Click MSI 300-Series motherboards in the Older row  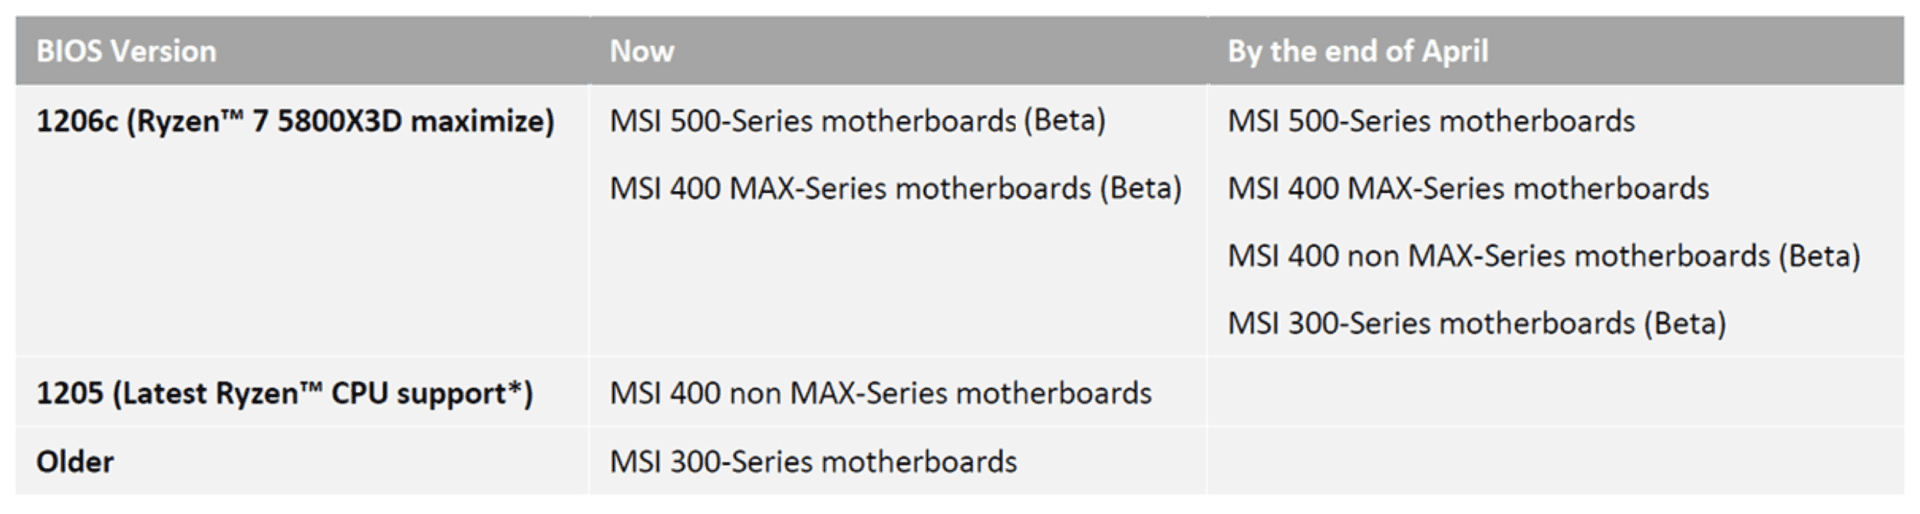pos(813,462)
